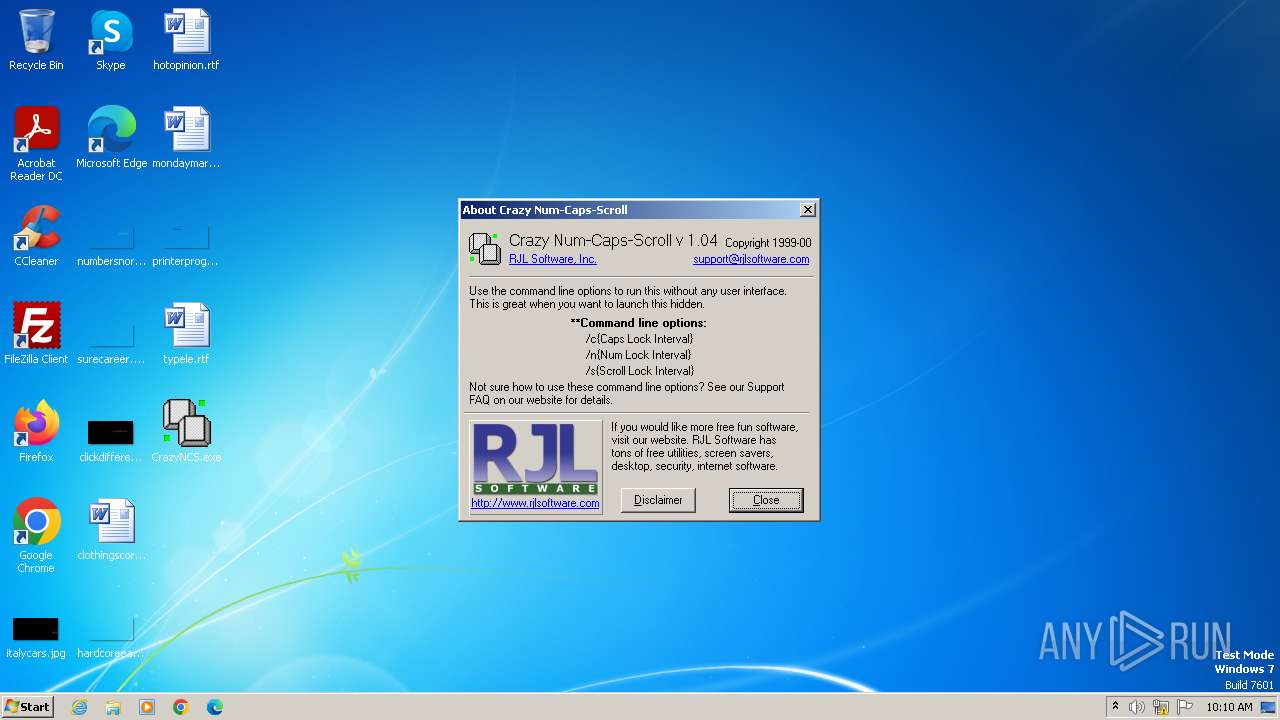Launch Microsoft Edge desktop shortcut

click(111, 138)
